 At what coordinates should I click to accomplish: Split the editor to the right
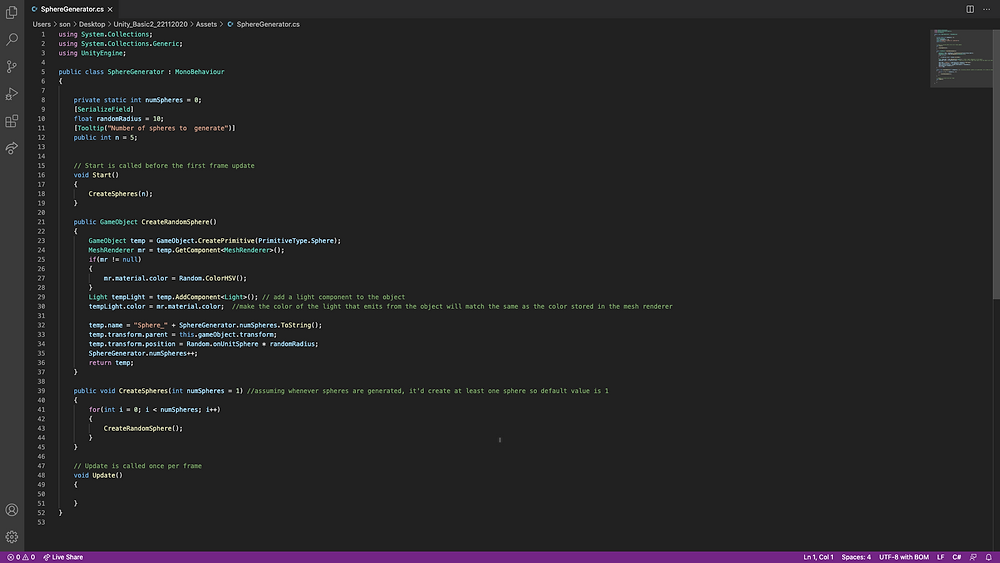pos(969,9)
